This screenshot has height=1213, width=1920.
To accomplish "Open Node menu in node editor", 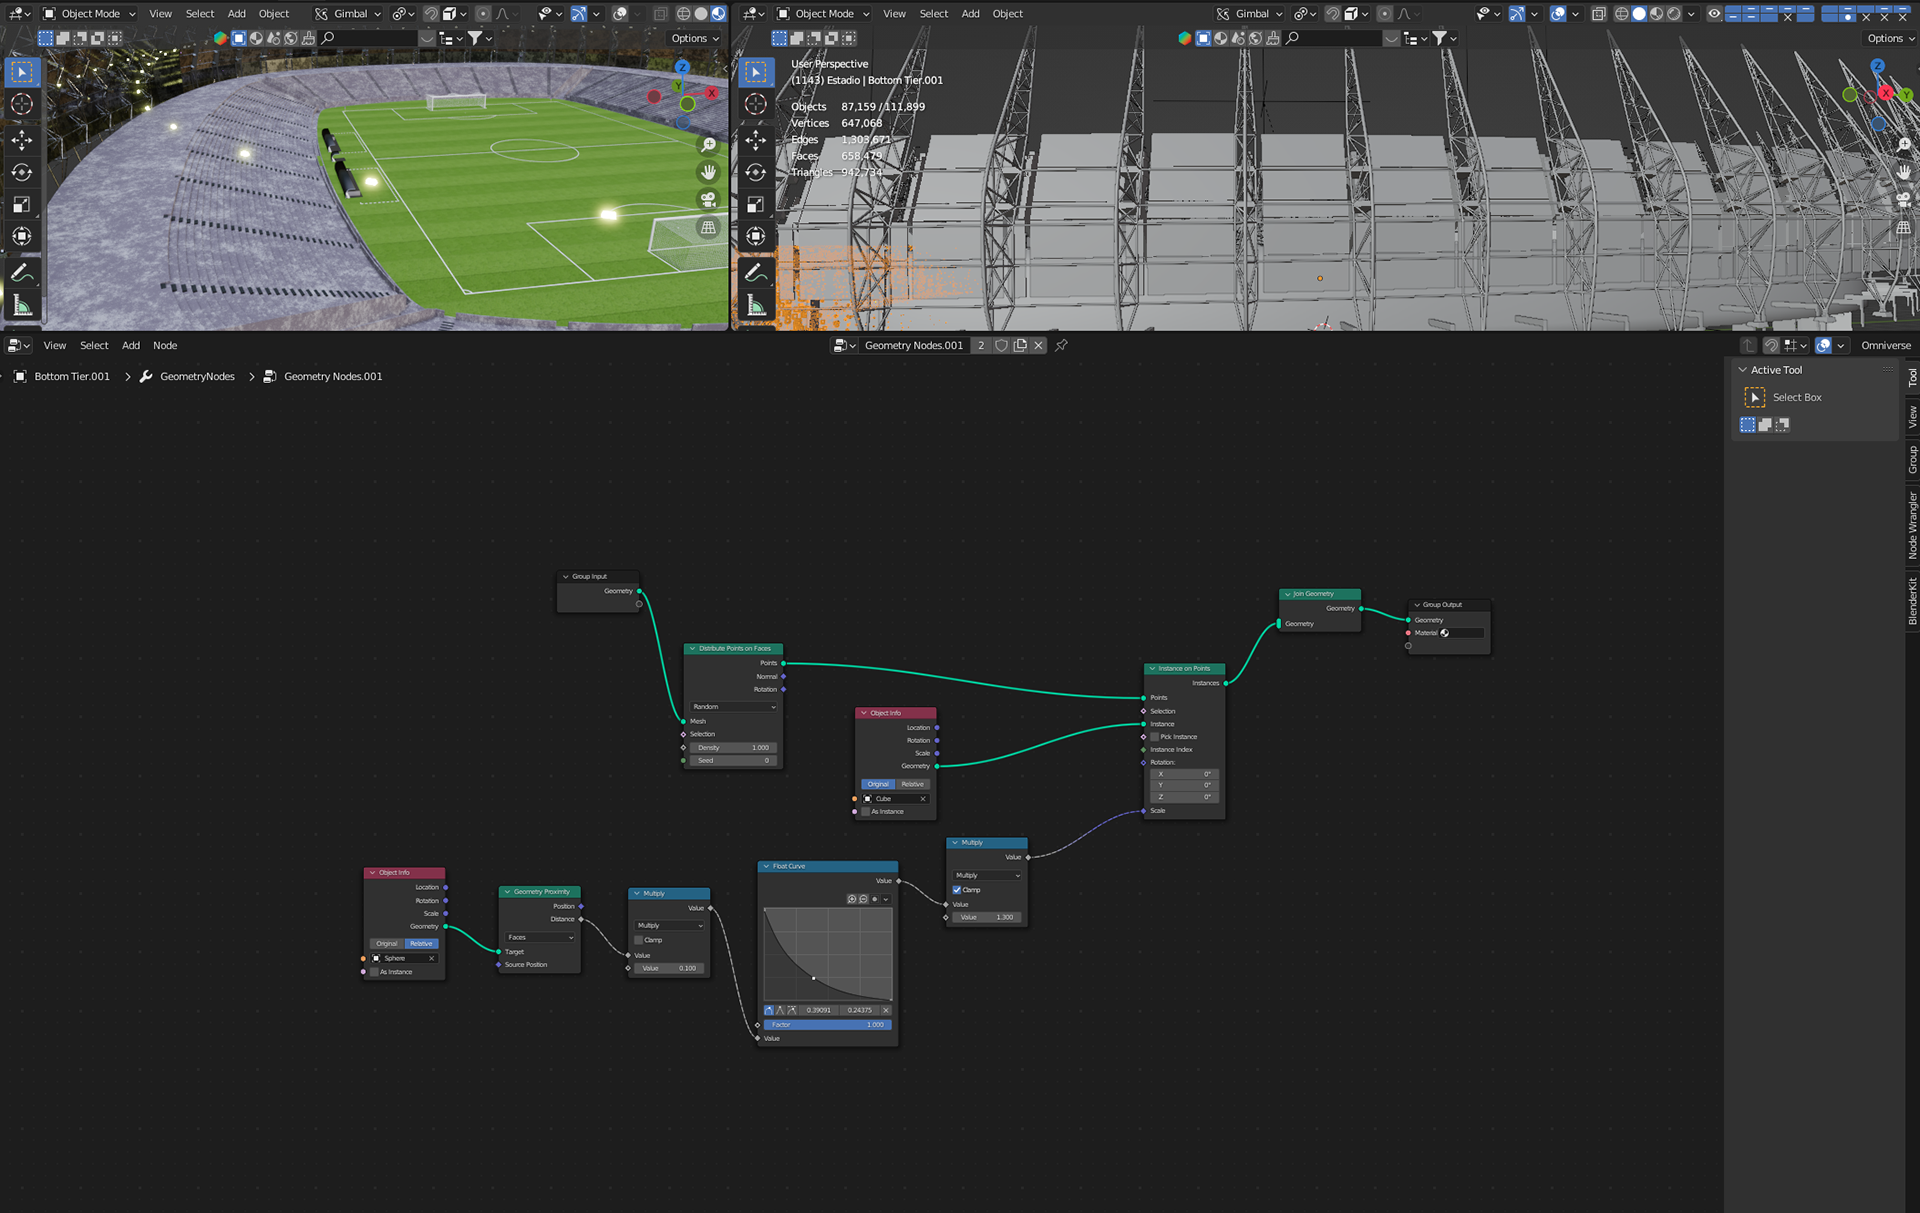I will coord(165,345).
